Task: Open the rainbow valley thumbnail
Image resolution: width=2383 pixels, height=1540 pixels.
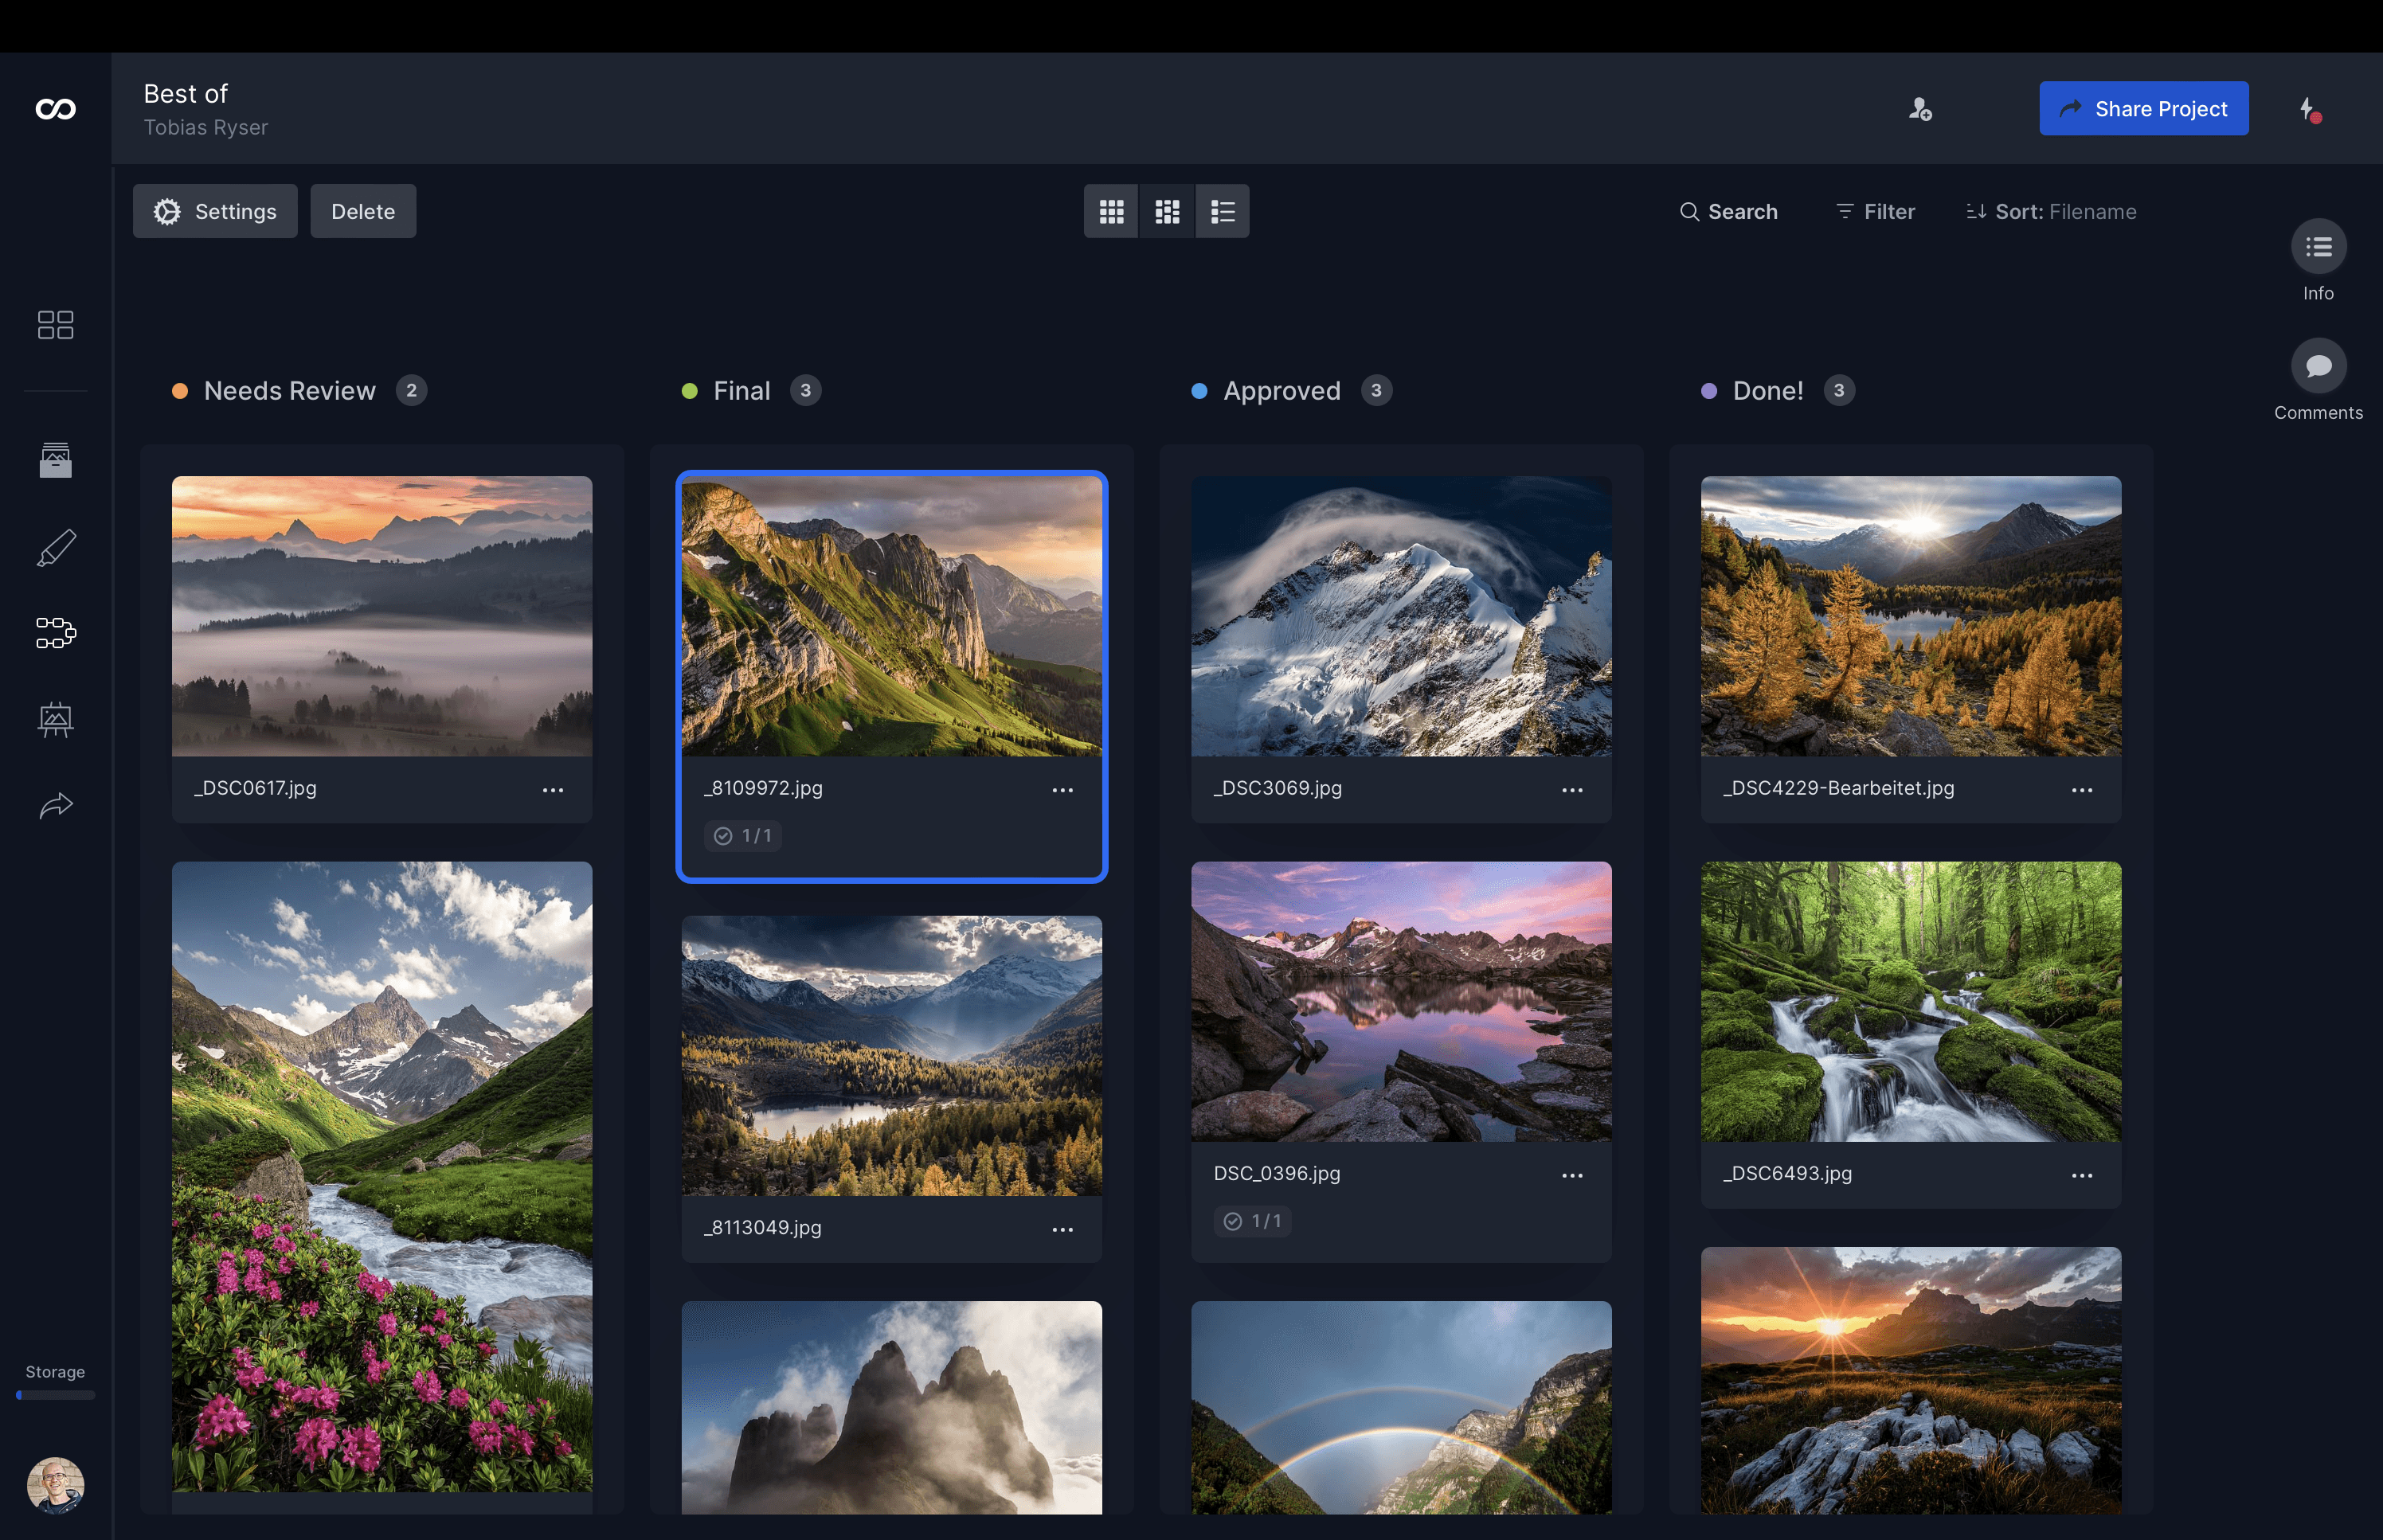Action: coord(1402,1408)
